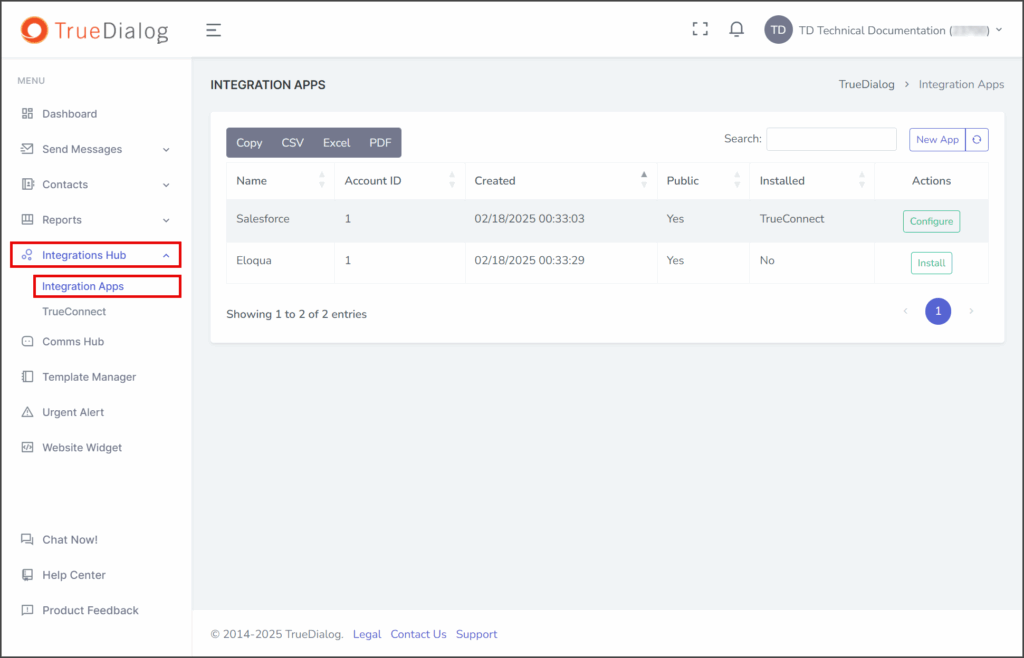The image size is (1024, 658).
Task: Click the TrueDialog logo
Action: click(95, 30)
